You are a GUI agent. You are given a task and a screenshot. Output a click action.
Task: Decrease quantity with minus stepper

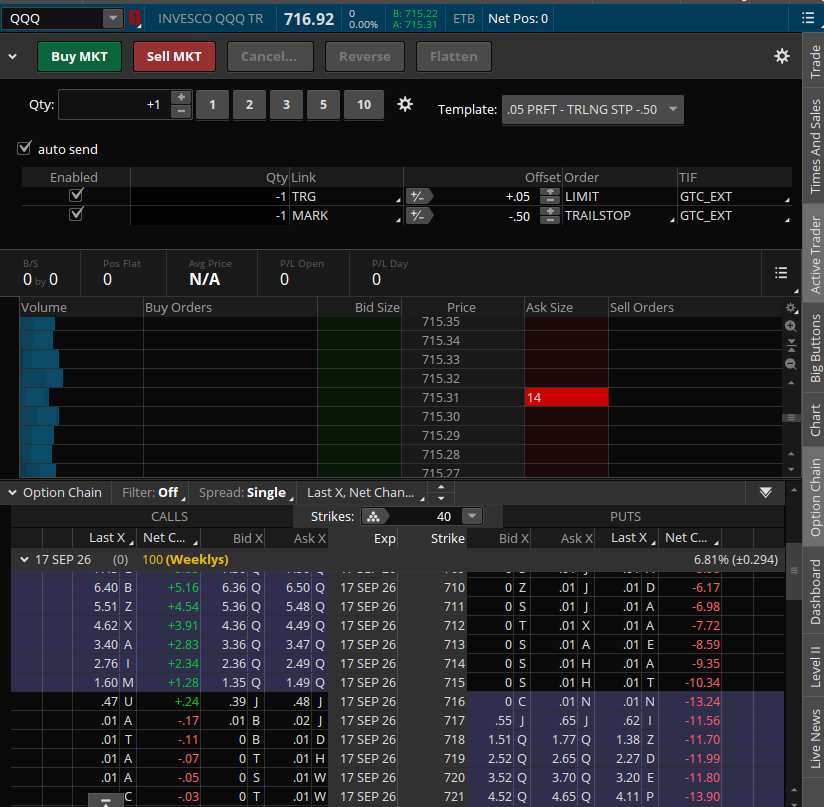(x=181, y=111)
